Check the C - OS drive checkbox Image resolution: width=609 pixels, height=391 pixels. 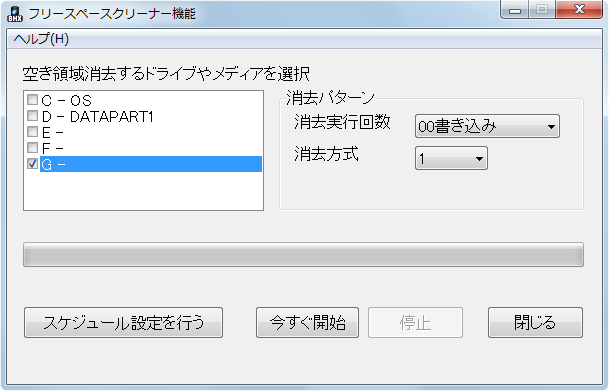click(x=32, y=100)
